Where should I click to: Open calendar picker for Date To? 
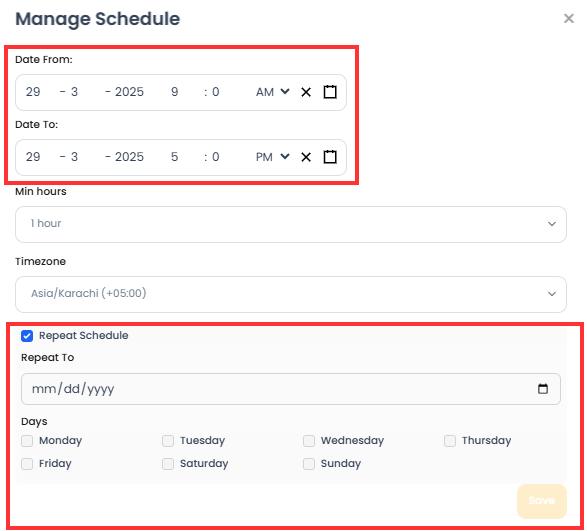(x=330, y=157)
